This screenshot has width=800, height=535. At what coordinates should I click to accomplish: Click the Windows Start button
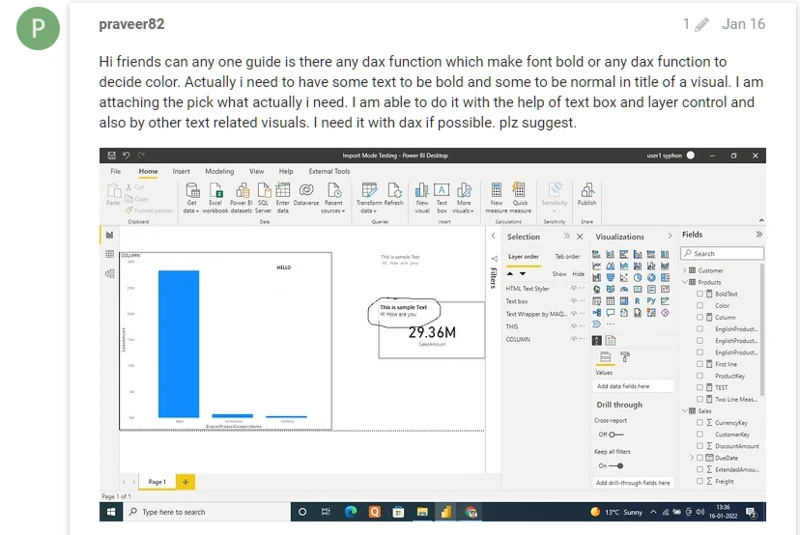point(111,512)
